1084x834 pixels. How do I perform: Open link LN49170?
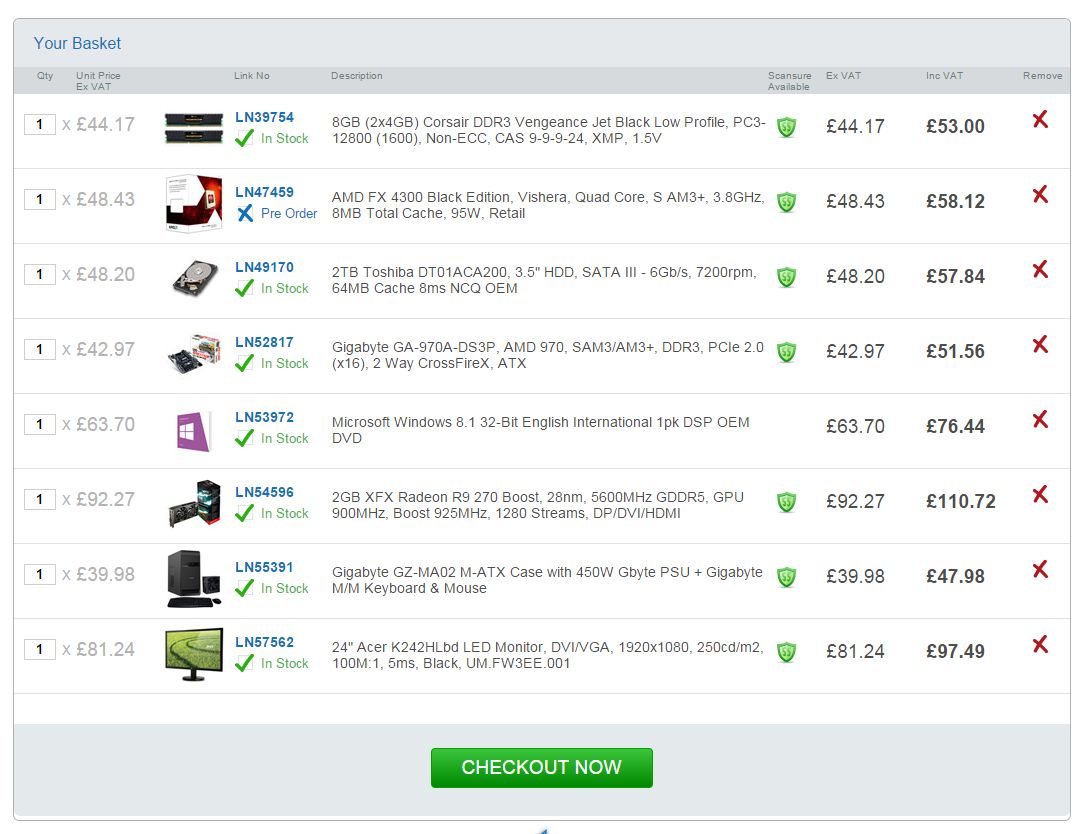pos(264,268)
